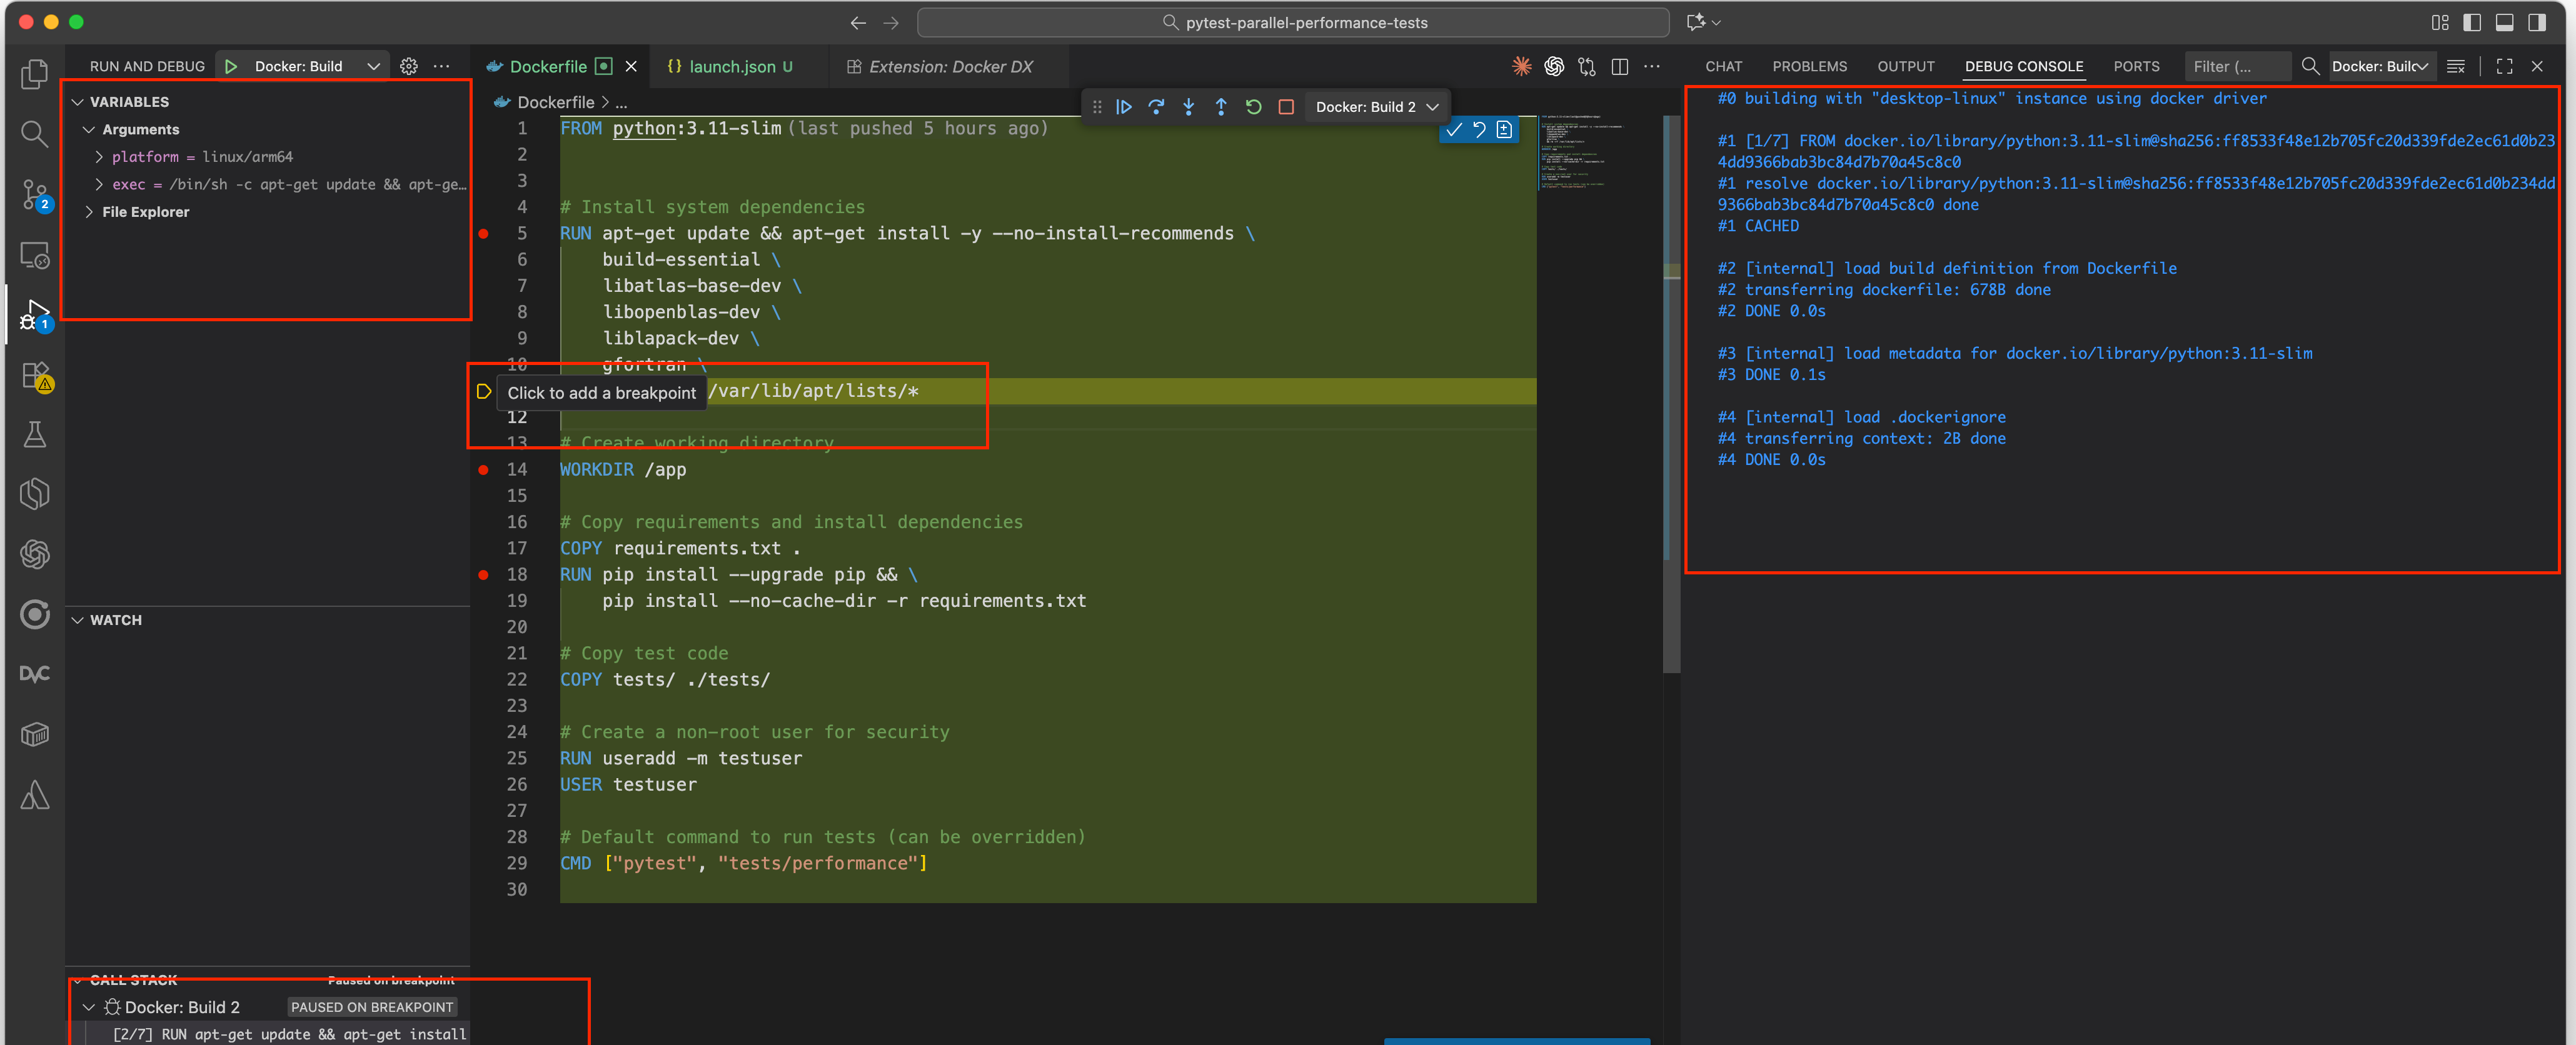The width and height of the screenshot is (2576, 1045).
Task: Collapse the Watch section
Action: click(78, 620)
